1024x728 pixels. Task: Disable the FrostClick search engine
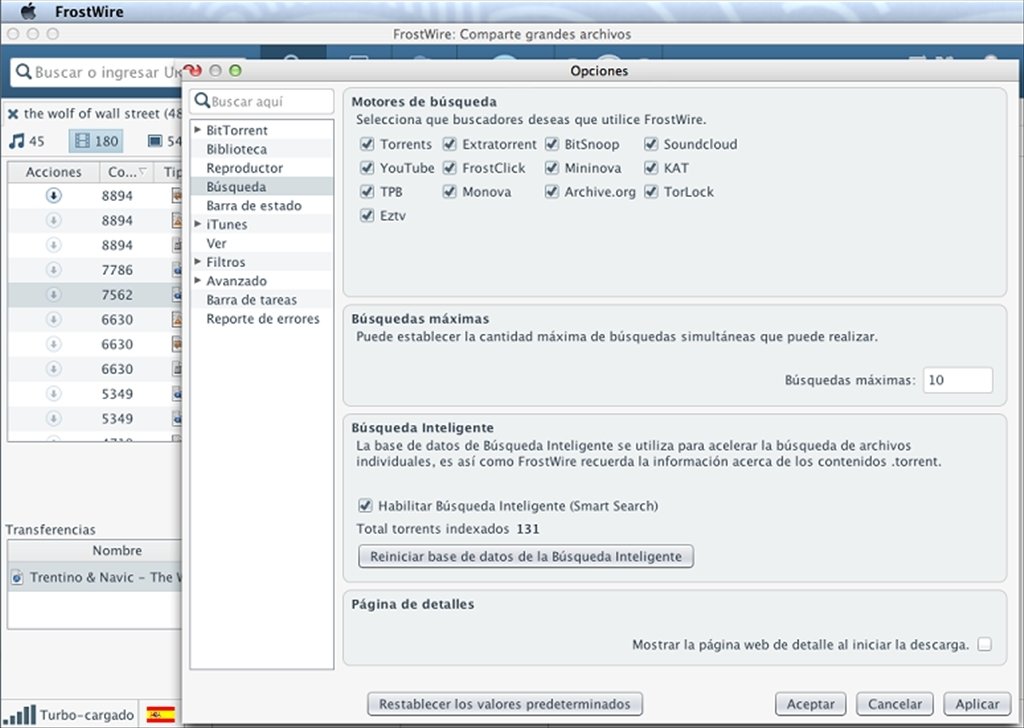tap(449, 168)
